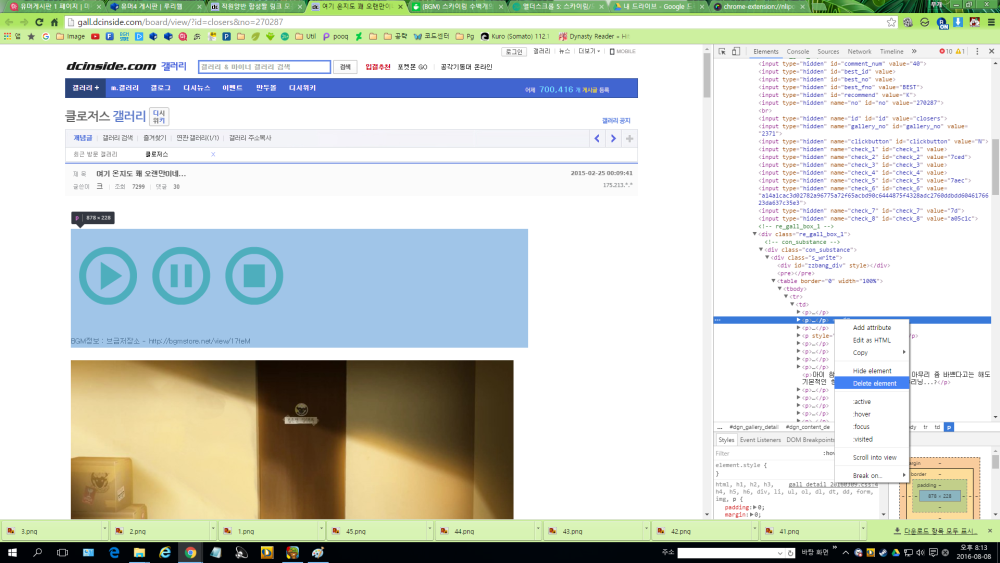The height and width of the screenshot is (563, 1000).
Task: Click the 검색 search button
Action: [345, 67]
